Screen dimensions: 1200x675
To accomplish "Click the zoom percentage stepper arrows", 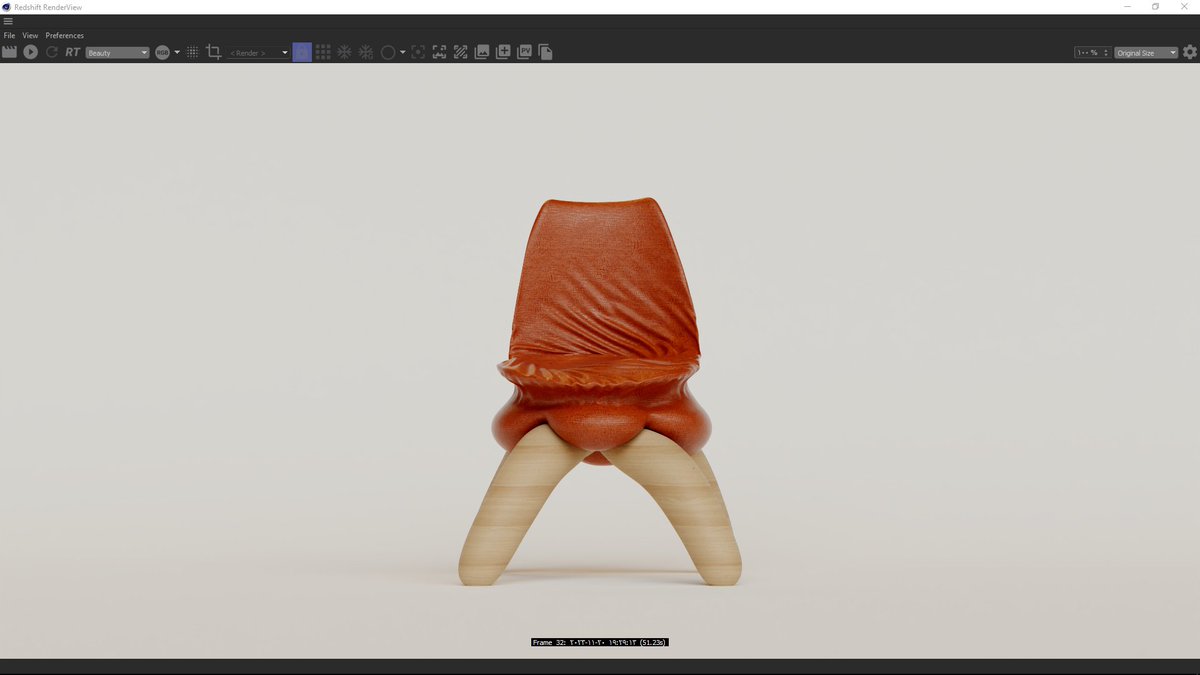I will [1106, 52].
